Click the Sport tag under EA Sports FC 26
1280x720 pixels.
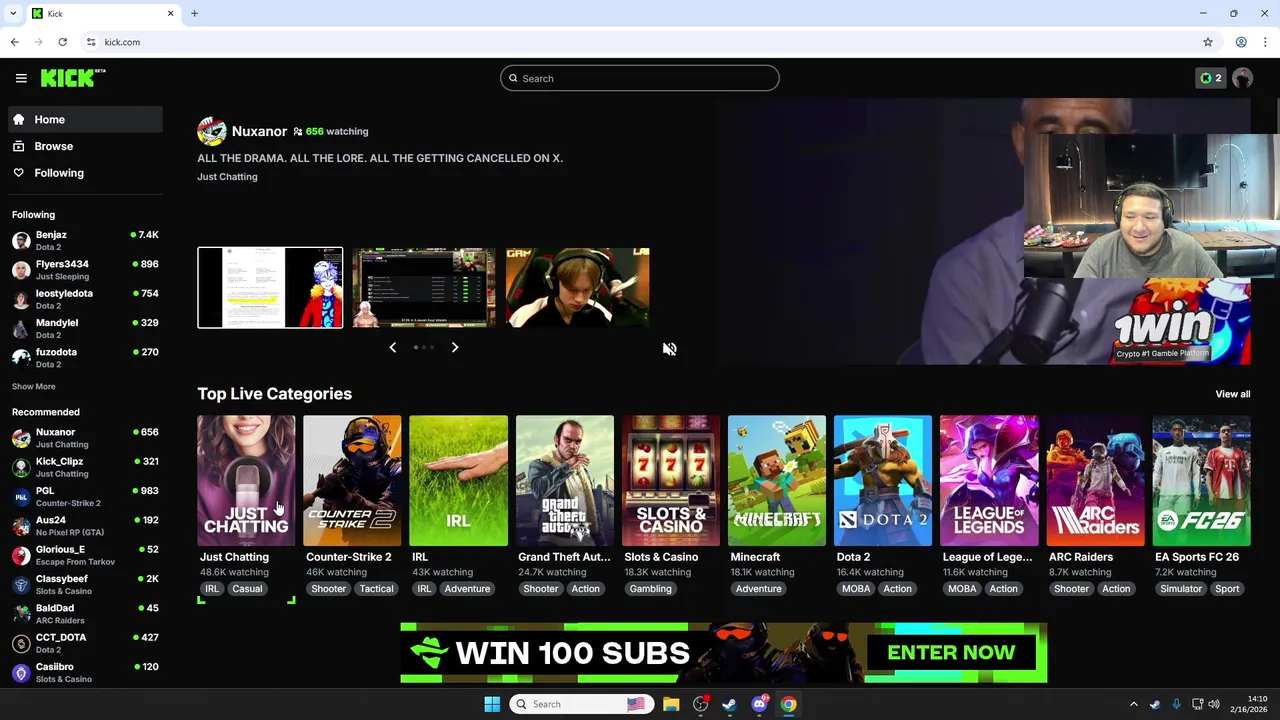pos(1227,589)
